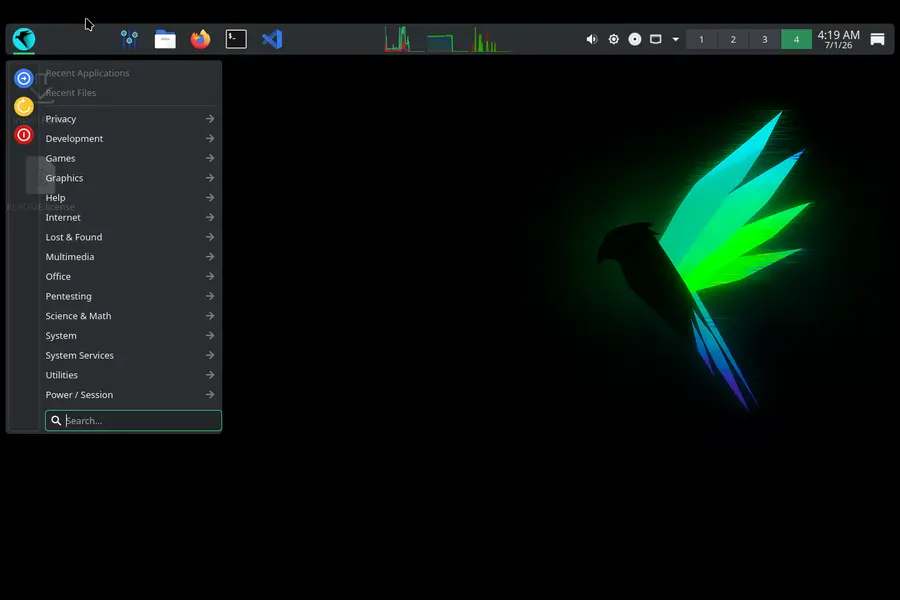This screenshot has height=600, width=900.
Task: Switch to virtual desktop 1
Action: pos(701,39)
